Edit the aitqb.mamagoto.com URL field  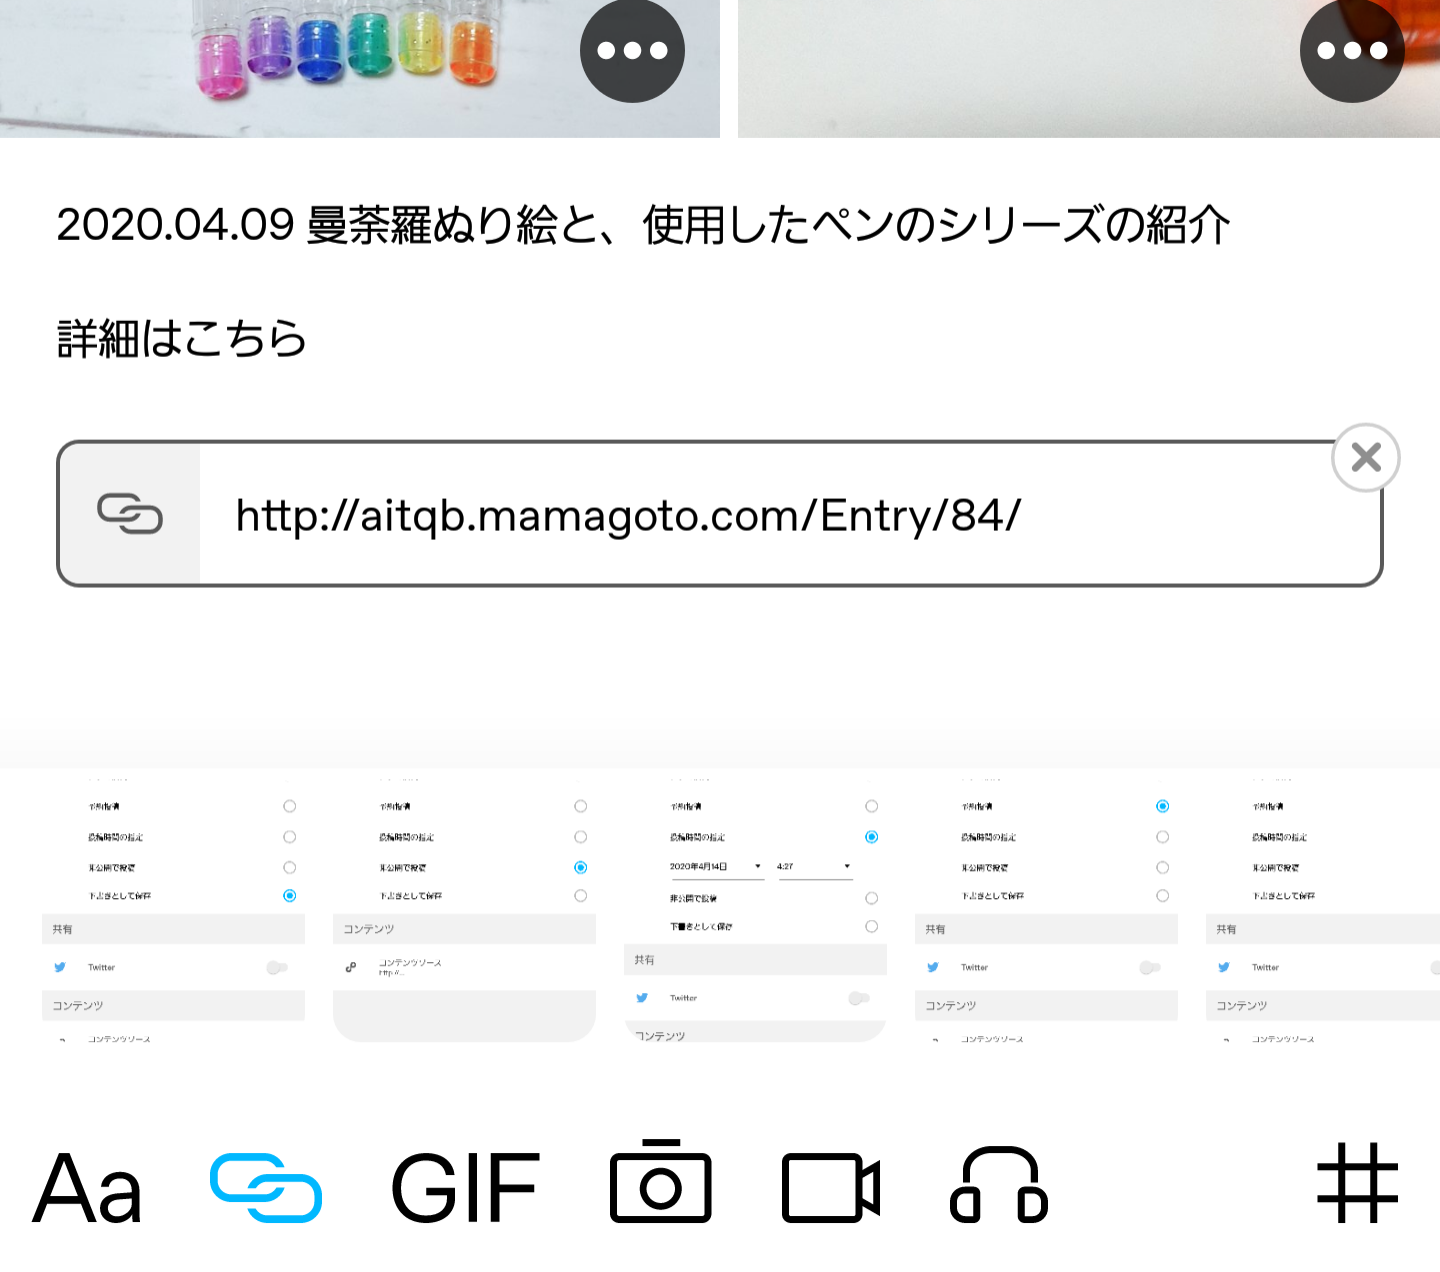pyautogui.click(x=720, y=514)
